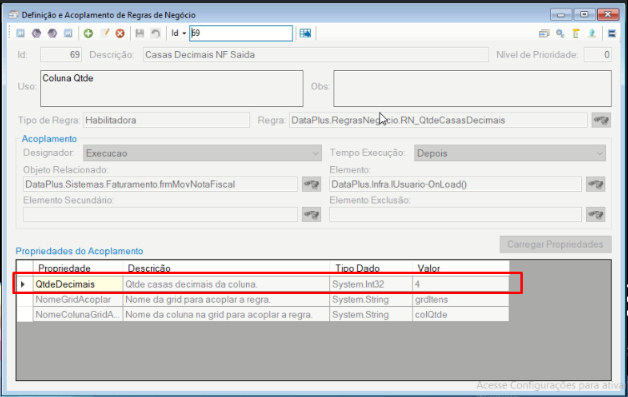Click the Regra field with RN_QtdeCasasDecimais
Screen dimensions: 628x397
coord(438,120)
